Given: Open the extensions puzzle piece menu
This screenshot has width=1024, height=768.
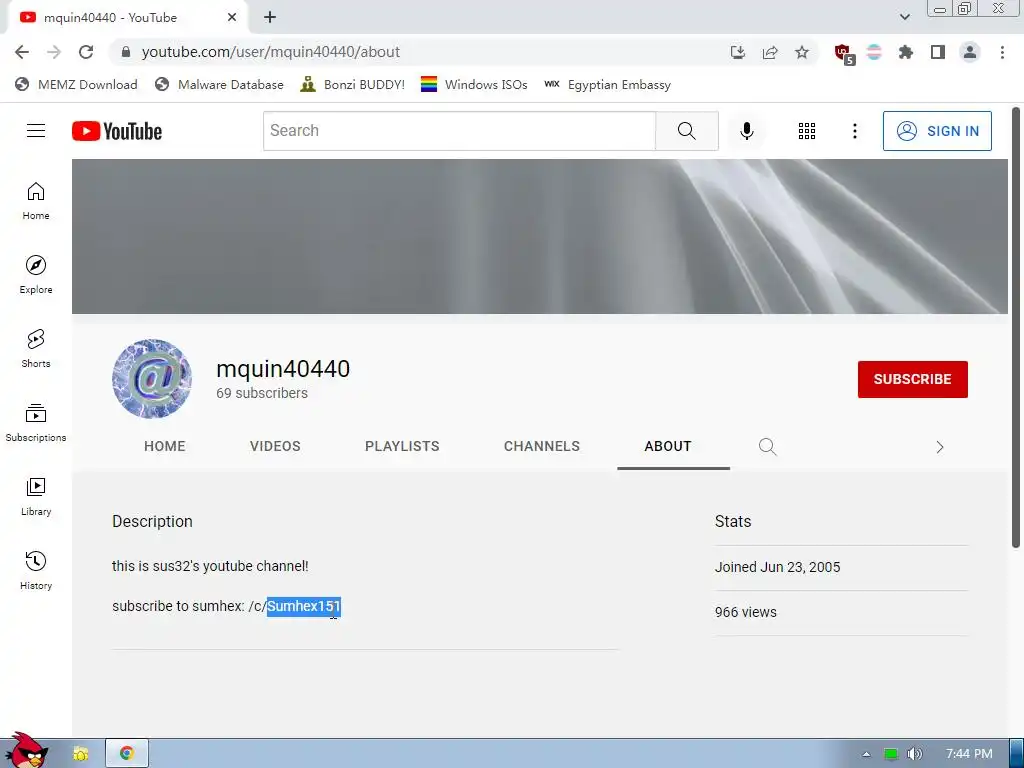Looking at the screenshot, I should point(906,52).
